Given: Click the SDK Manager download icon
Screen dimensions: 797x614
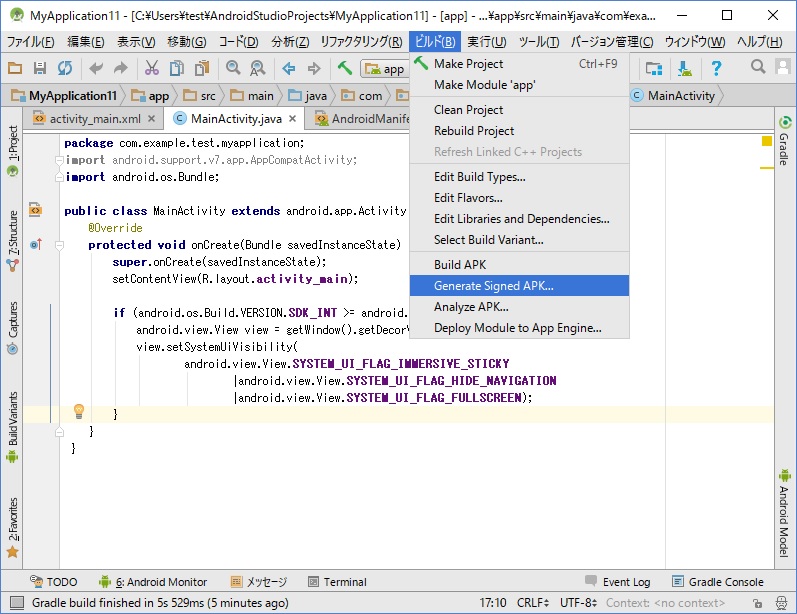Looking at the screenshot, I should point(685,68).
